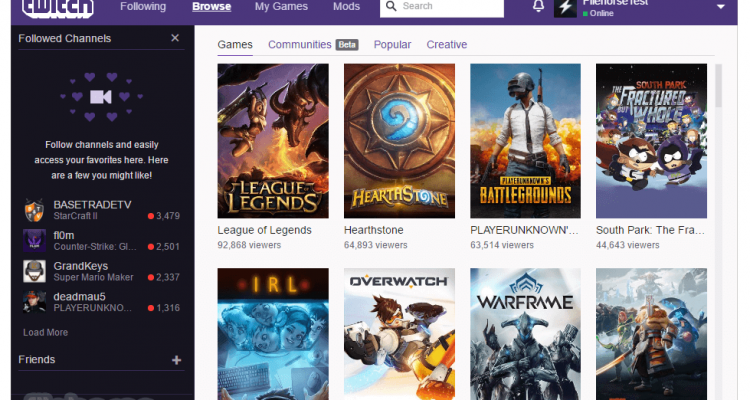Image resolution: width=750 pixels, height=400 pixels.
Task: Open the notifications bell
Action: pos(539,6)
